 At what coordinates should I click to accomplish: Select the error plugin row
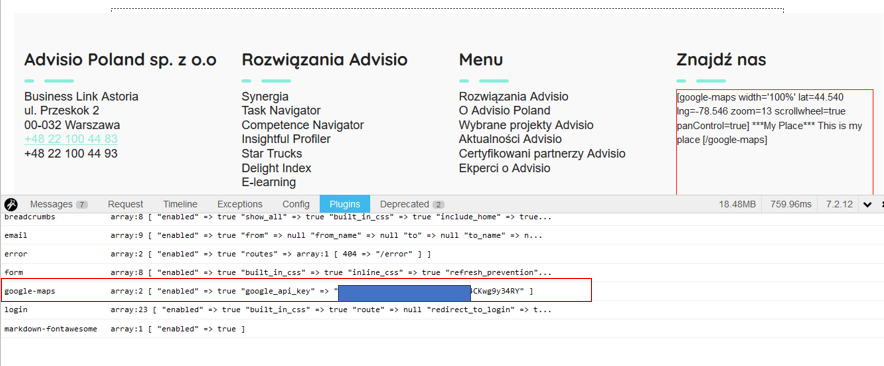click(x=442, y=253)
